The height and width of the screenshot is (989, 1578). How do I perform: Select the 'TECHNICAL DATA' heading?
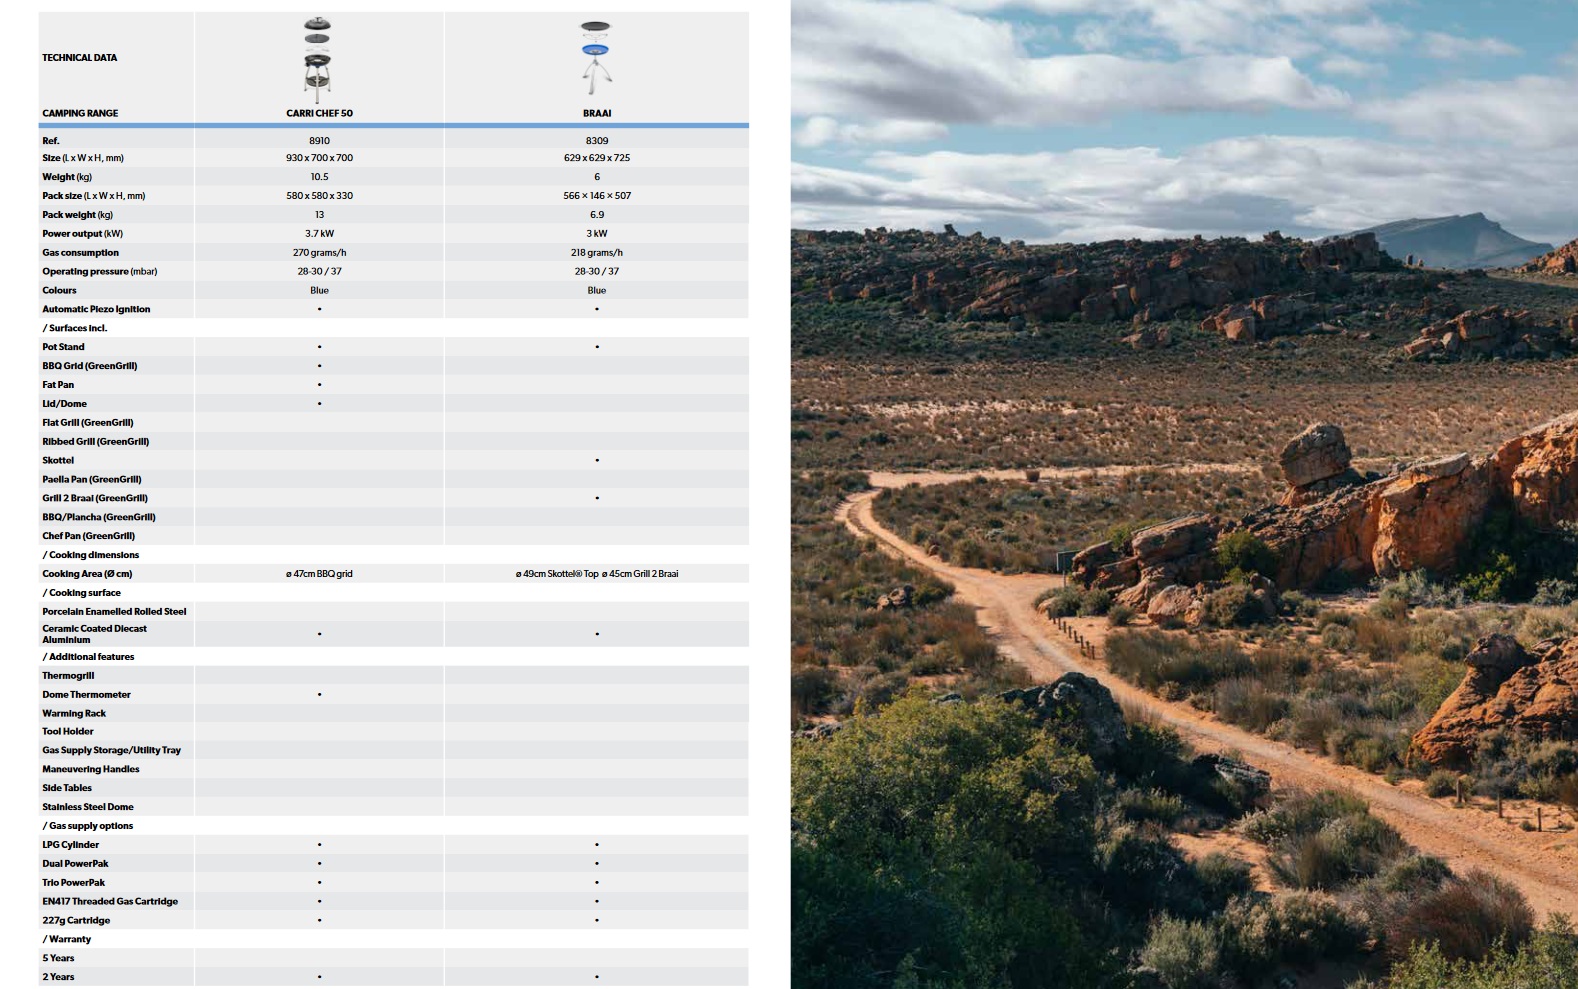79,58
